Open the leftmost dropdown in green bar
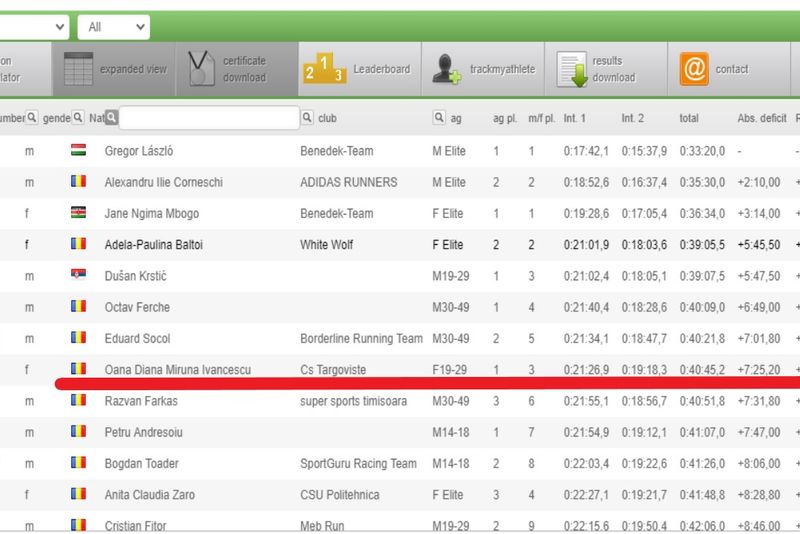The height and width of the screenshot is (534, 800). 35,27
